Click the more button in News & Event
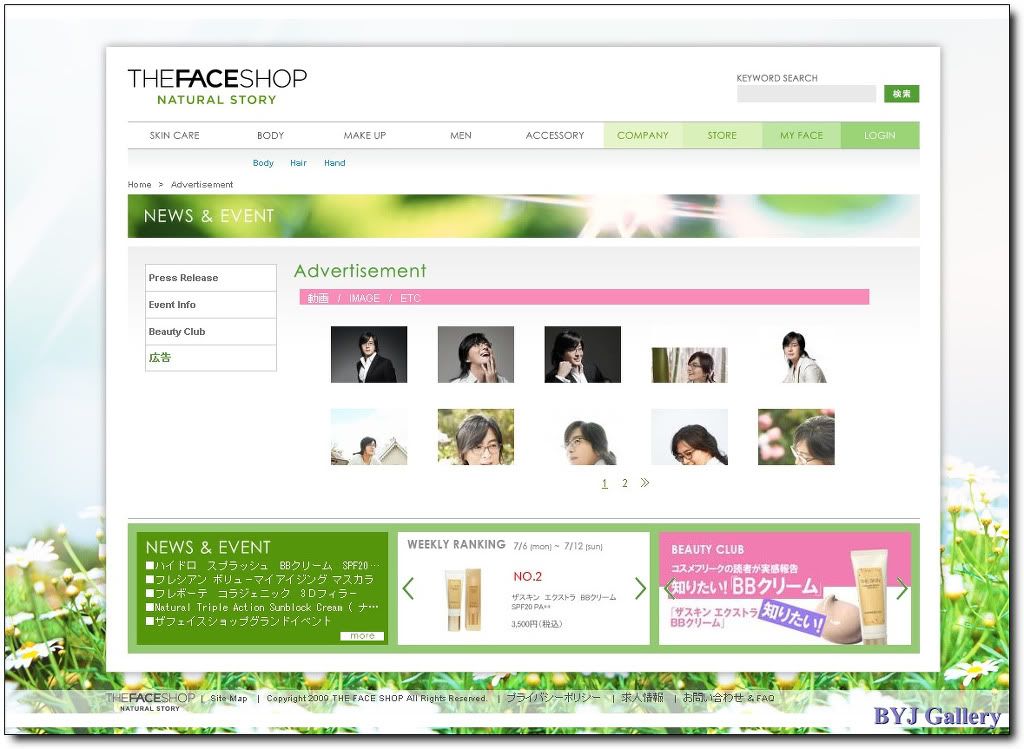The width and height of the screenshot is (1024, 749). point(362,636)
